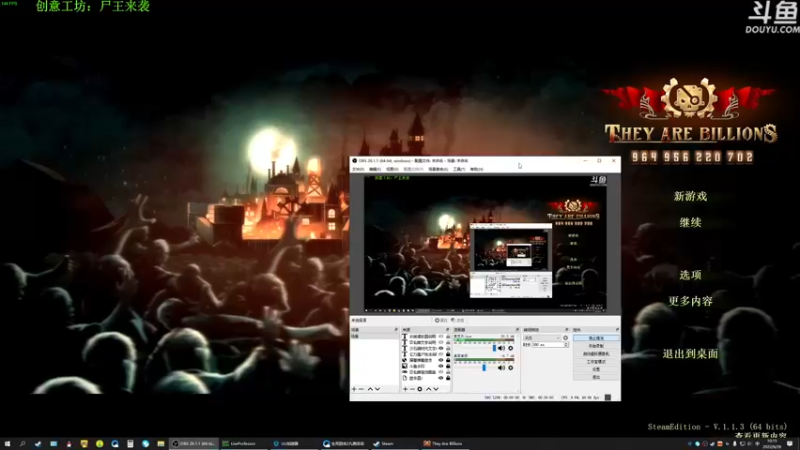Pop out the controls dock panel
The height and width of the screenshot is (450, 800).
pyautogui.click(x=618, y=330)
